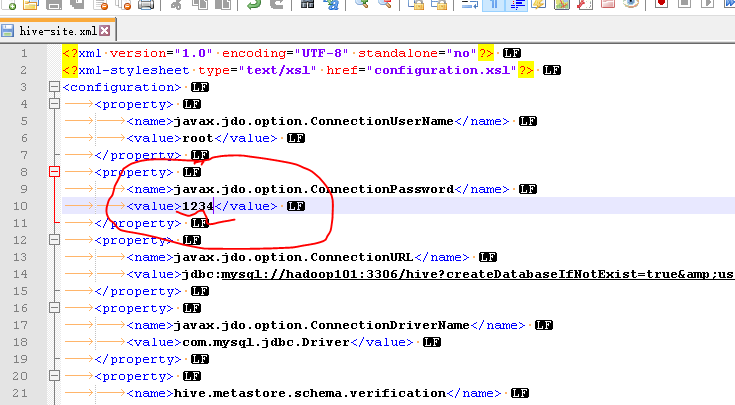Click the standalone "no" attribute value
Screen dimensions: 735x405
click(x=461, y=53)
